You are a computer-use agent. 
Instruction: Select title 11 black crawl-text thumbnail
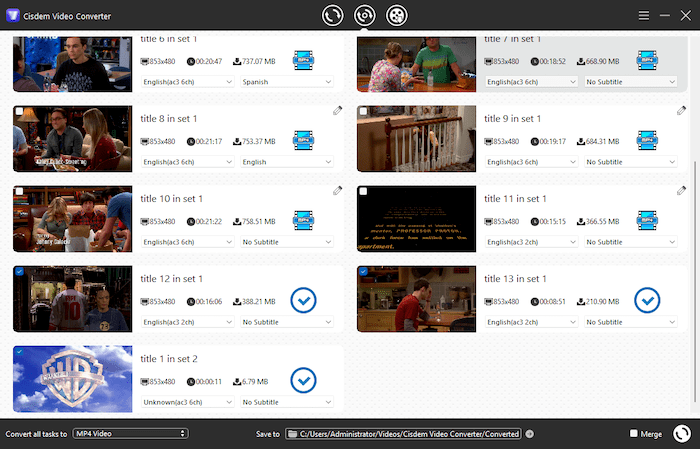coord(417,219)
